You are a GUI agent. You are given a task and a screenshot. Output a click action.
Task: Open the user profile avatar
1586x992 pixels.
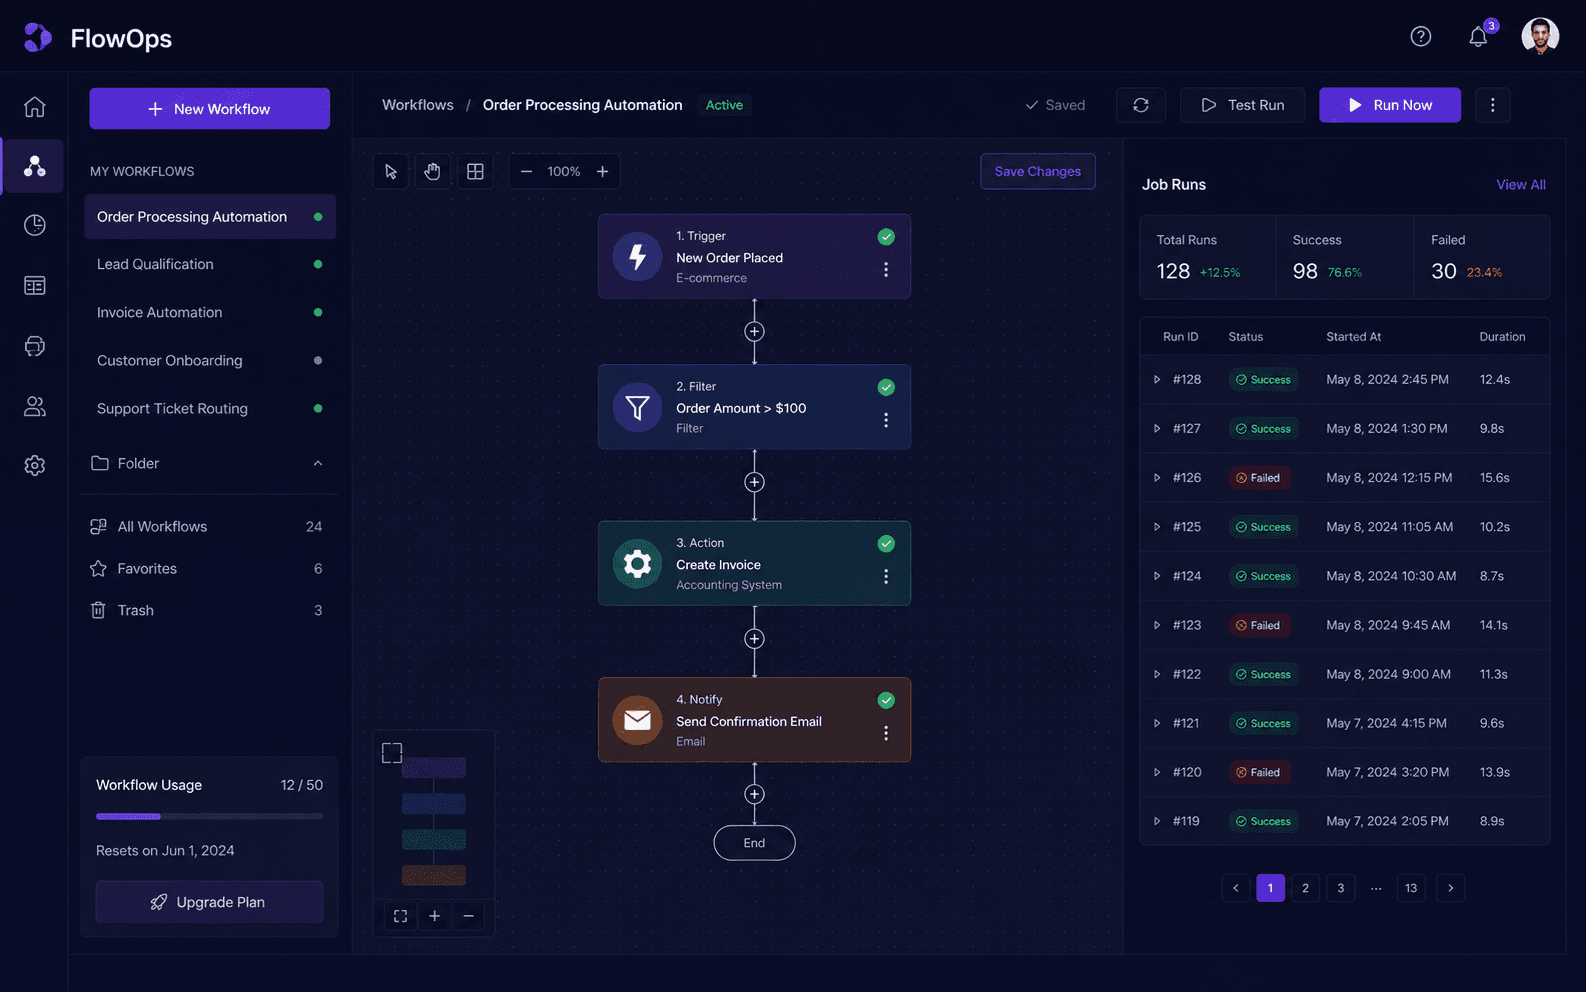tap(1540, 37)
